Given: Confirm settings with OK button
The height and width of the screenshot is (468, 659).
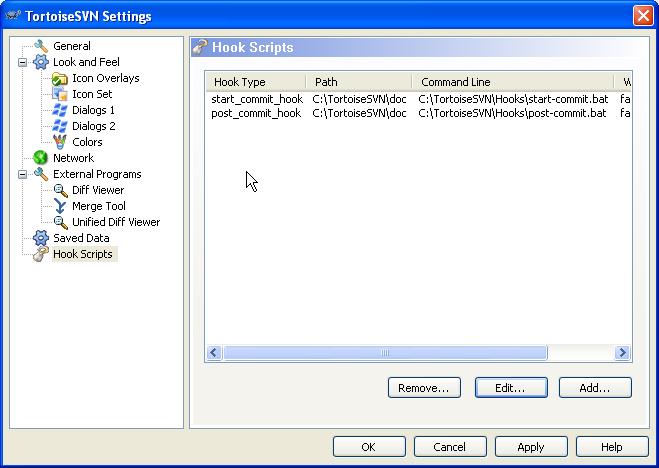Looking at the screenshot, I should [369, 447].
